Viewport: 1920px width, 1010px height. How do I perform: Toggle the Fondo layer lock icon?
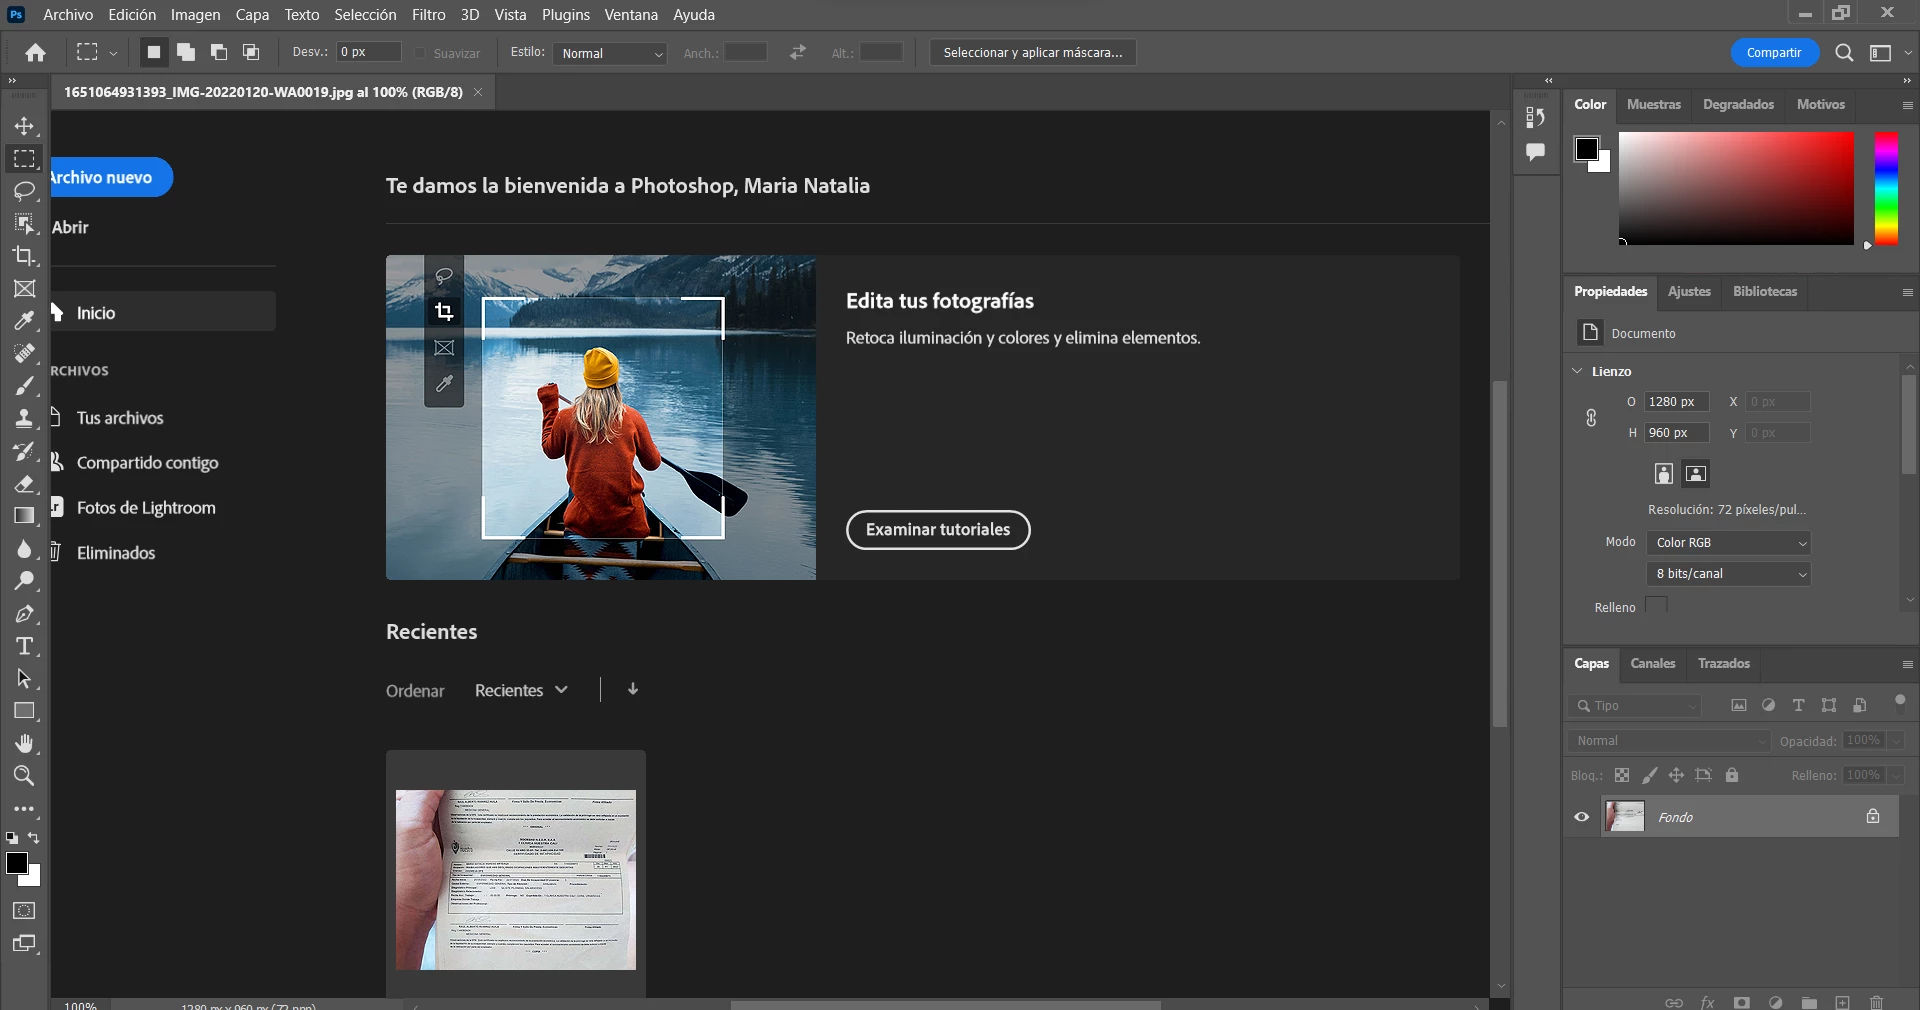point(1873,817)
